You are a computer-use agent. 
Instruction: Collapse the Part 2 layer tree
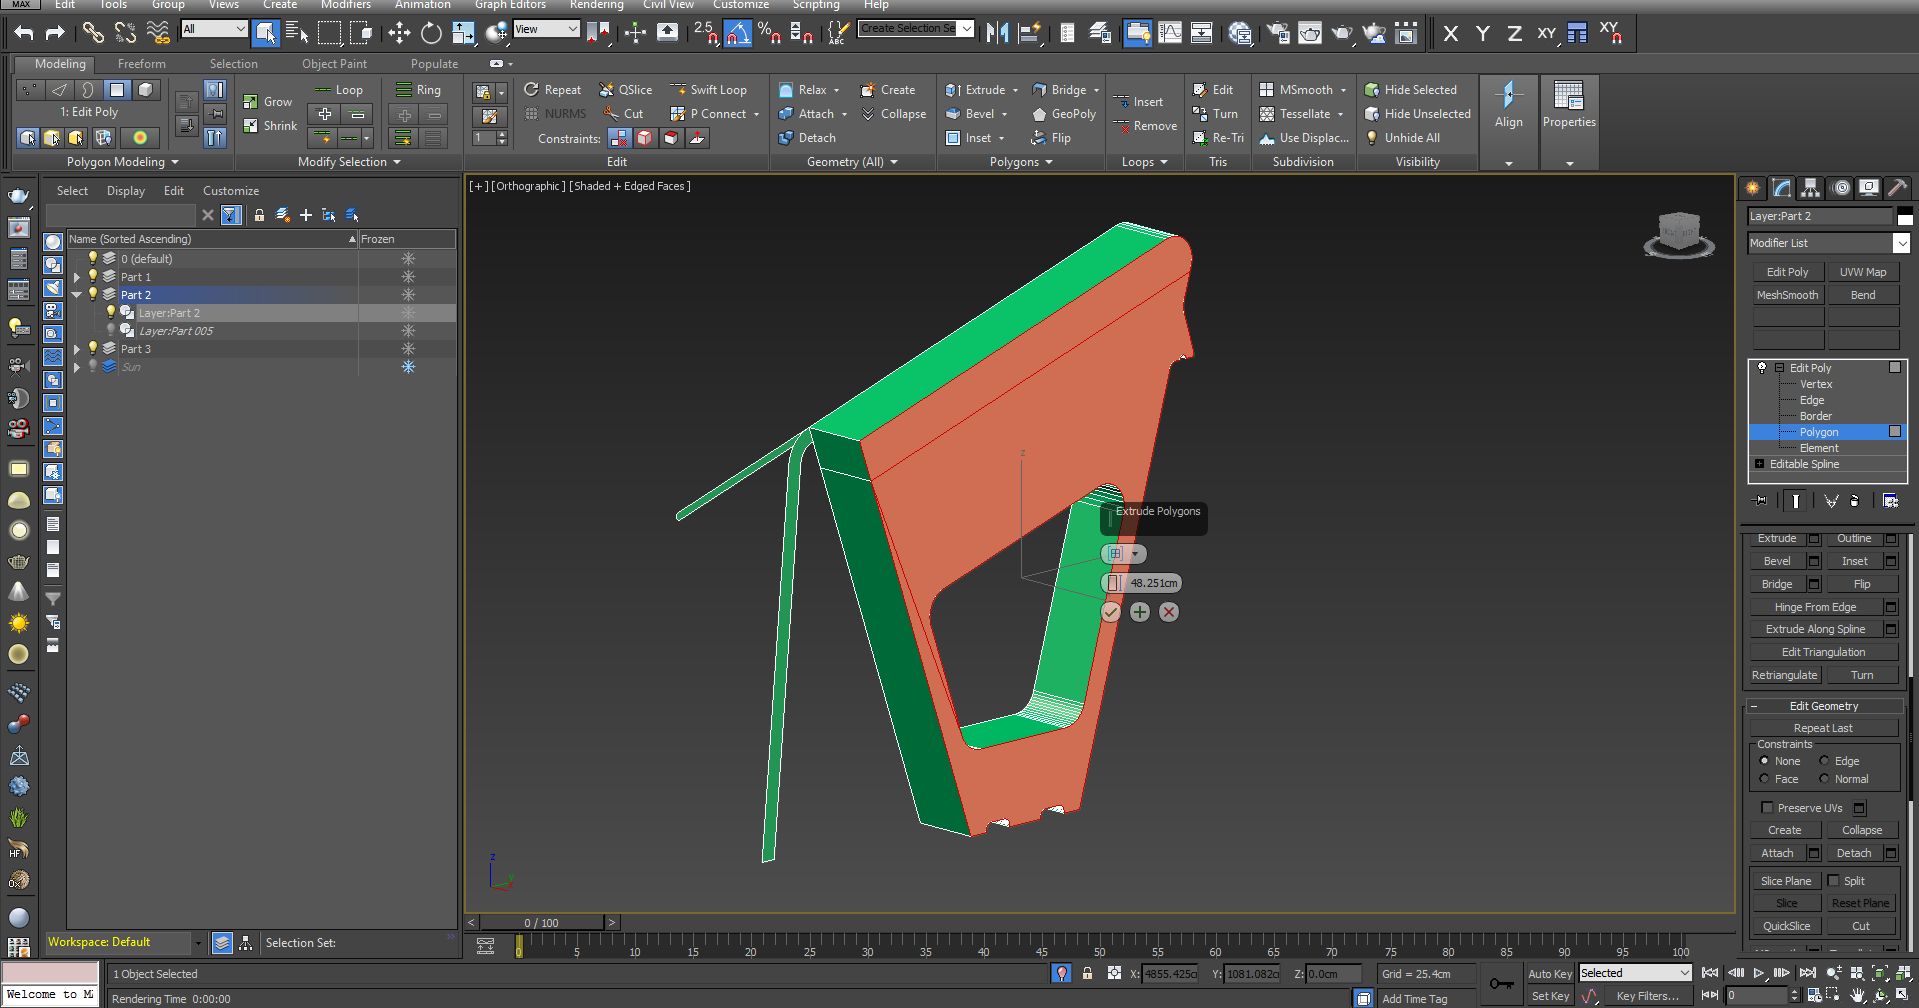[77, 295]
